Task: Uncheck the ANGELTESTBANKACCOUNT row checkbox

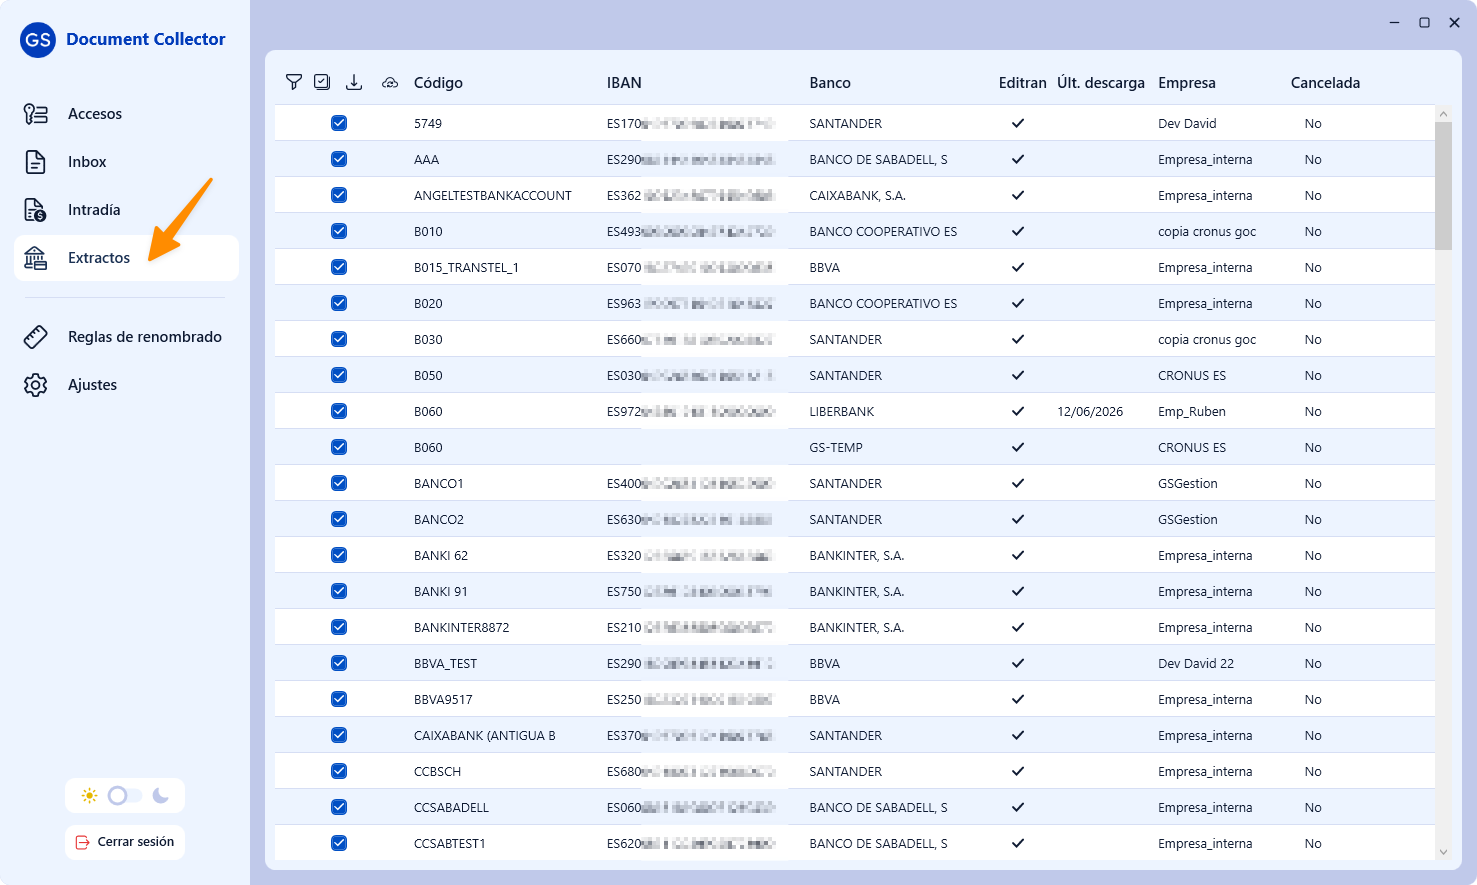Action: pos(339,195)
